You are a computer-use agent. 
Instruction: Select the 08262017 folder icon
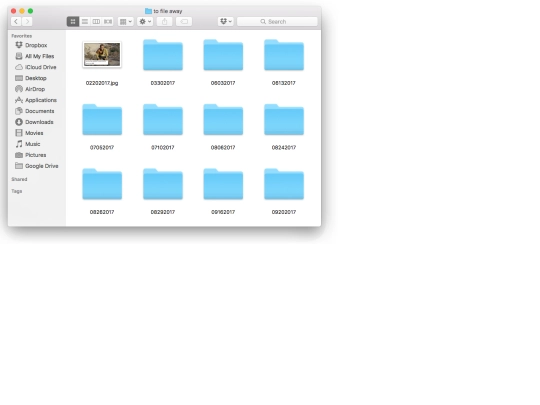(x=102, y=184)
